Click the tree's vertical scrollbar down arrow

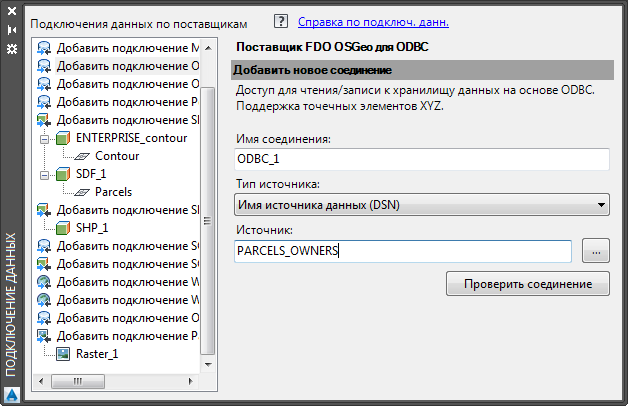point(208,364)
